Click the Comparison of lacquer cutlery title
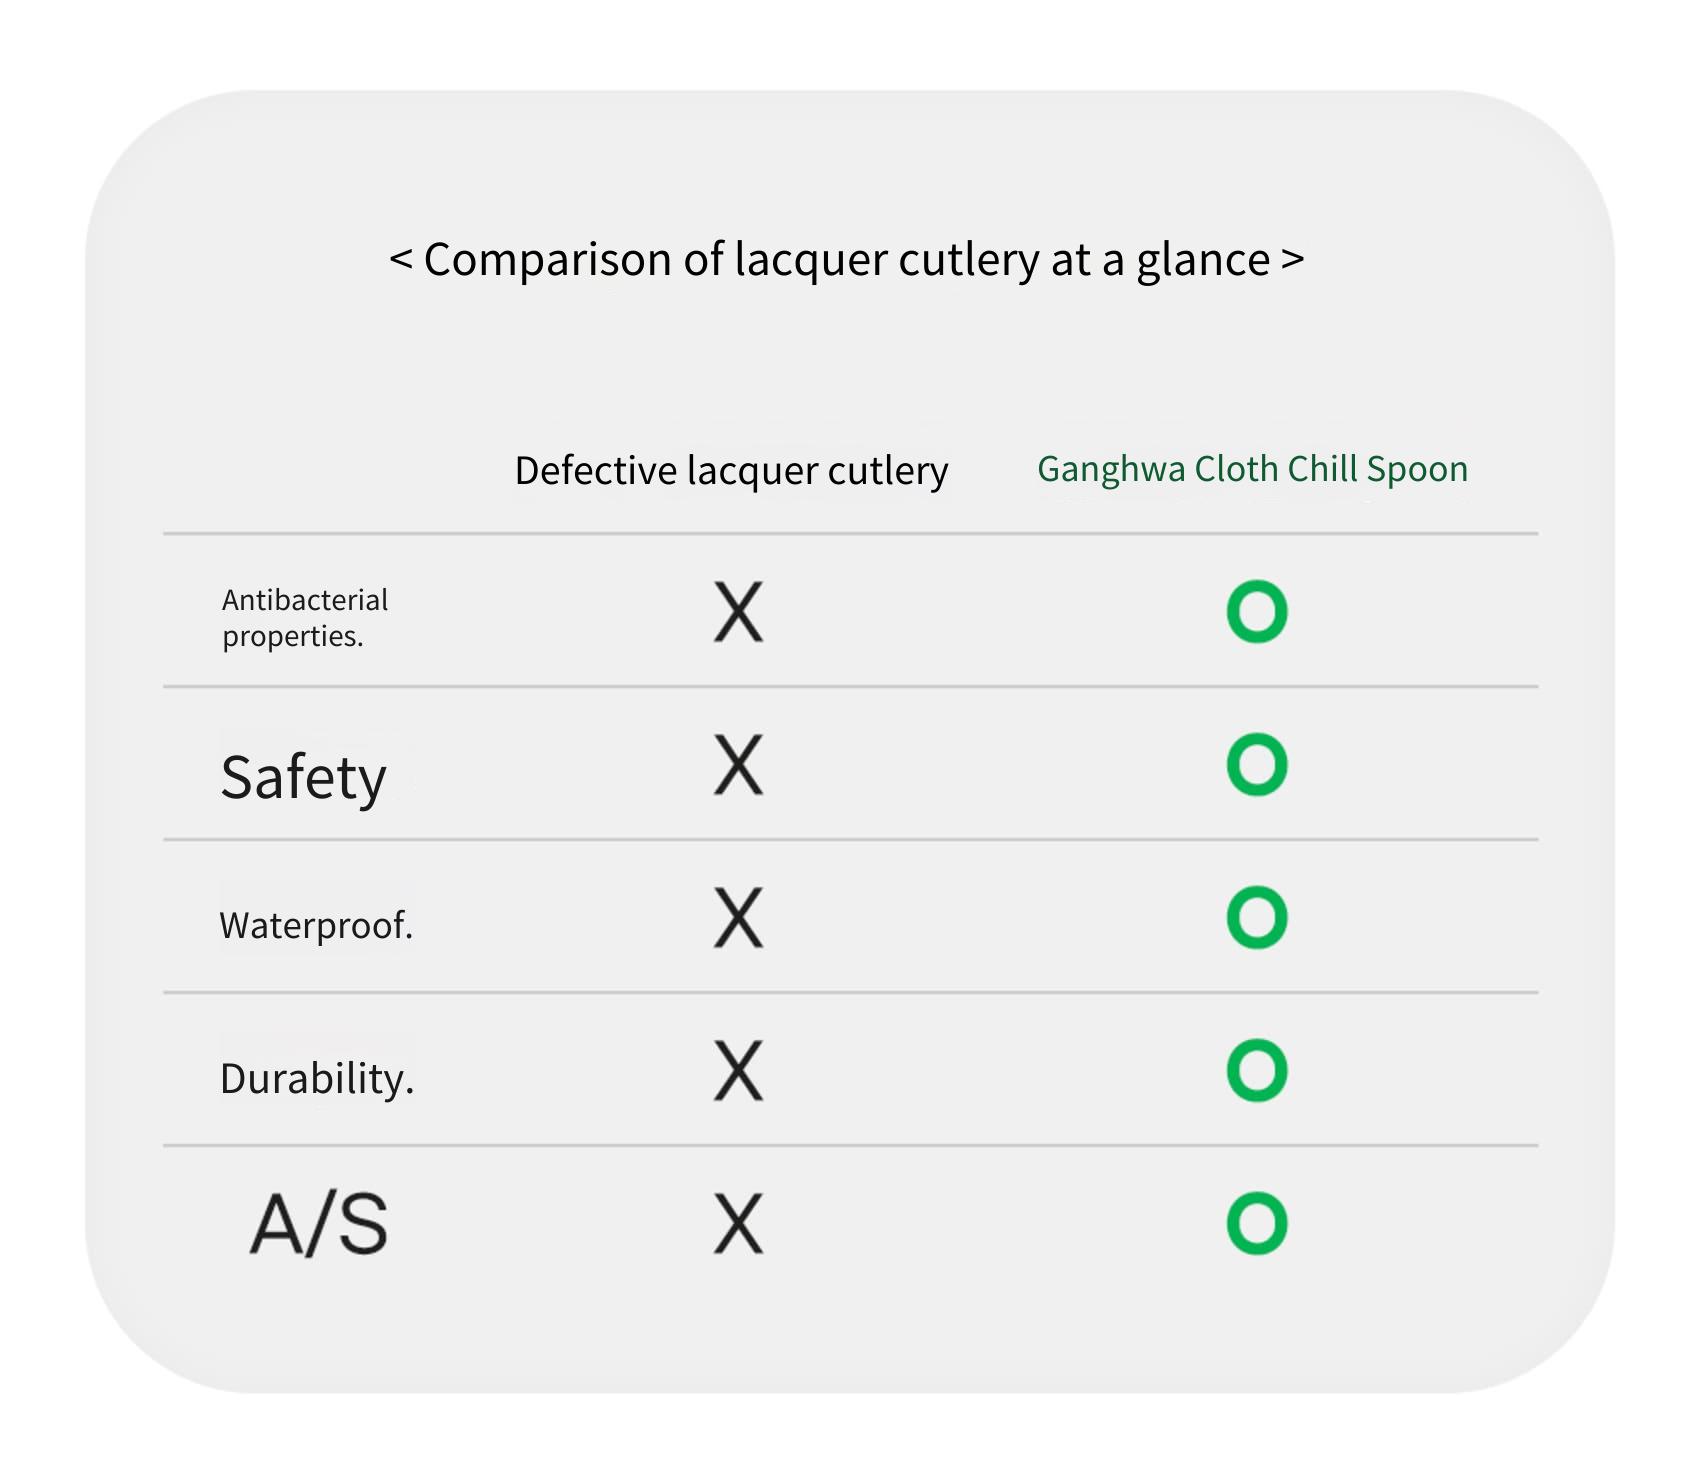The width and height of the screenshot is (1700, 1482). coord(847,260)
